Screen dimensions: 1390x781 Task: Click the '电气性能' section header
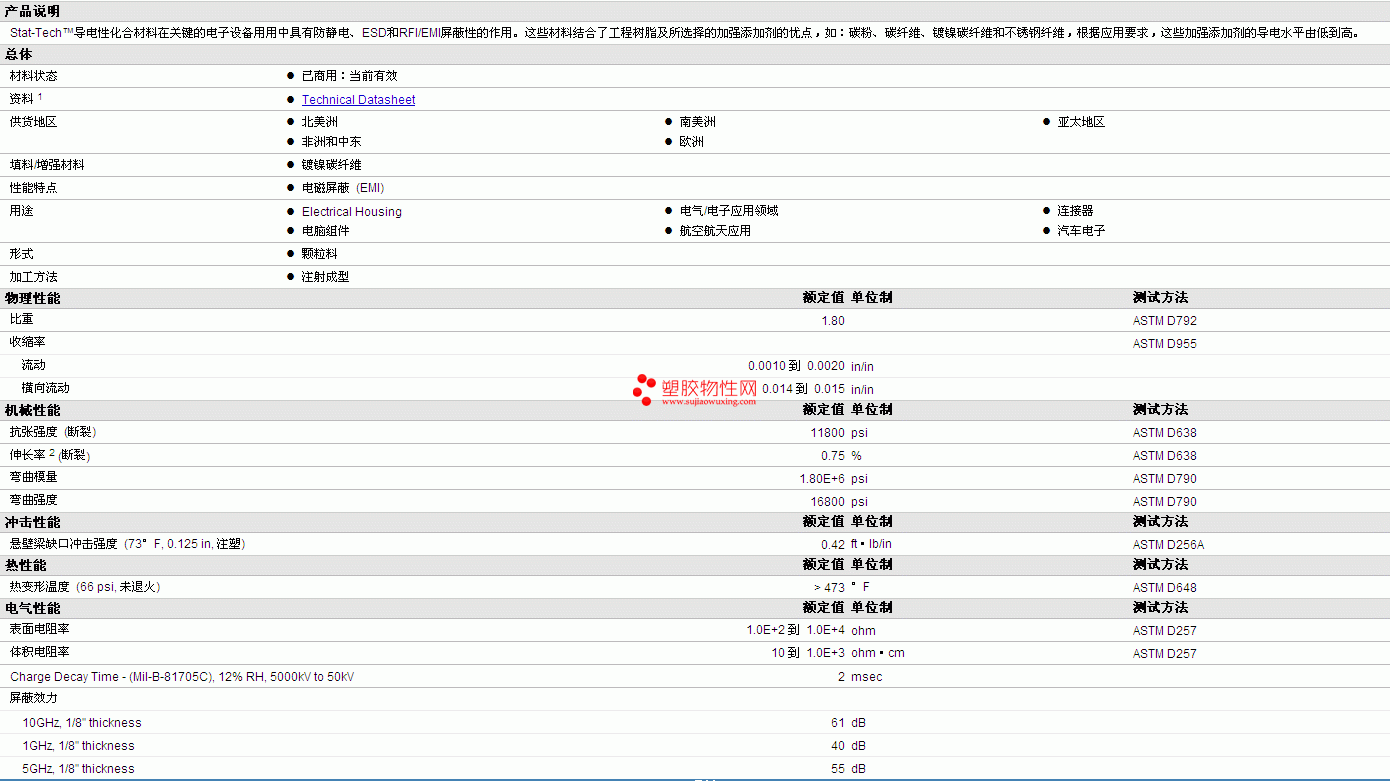tap(32, 608)
